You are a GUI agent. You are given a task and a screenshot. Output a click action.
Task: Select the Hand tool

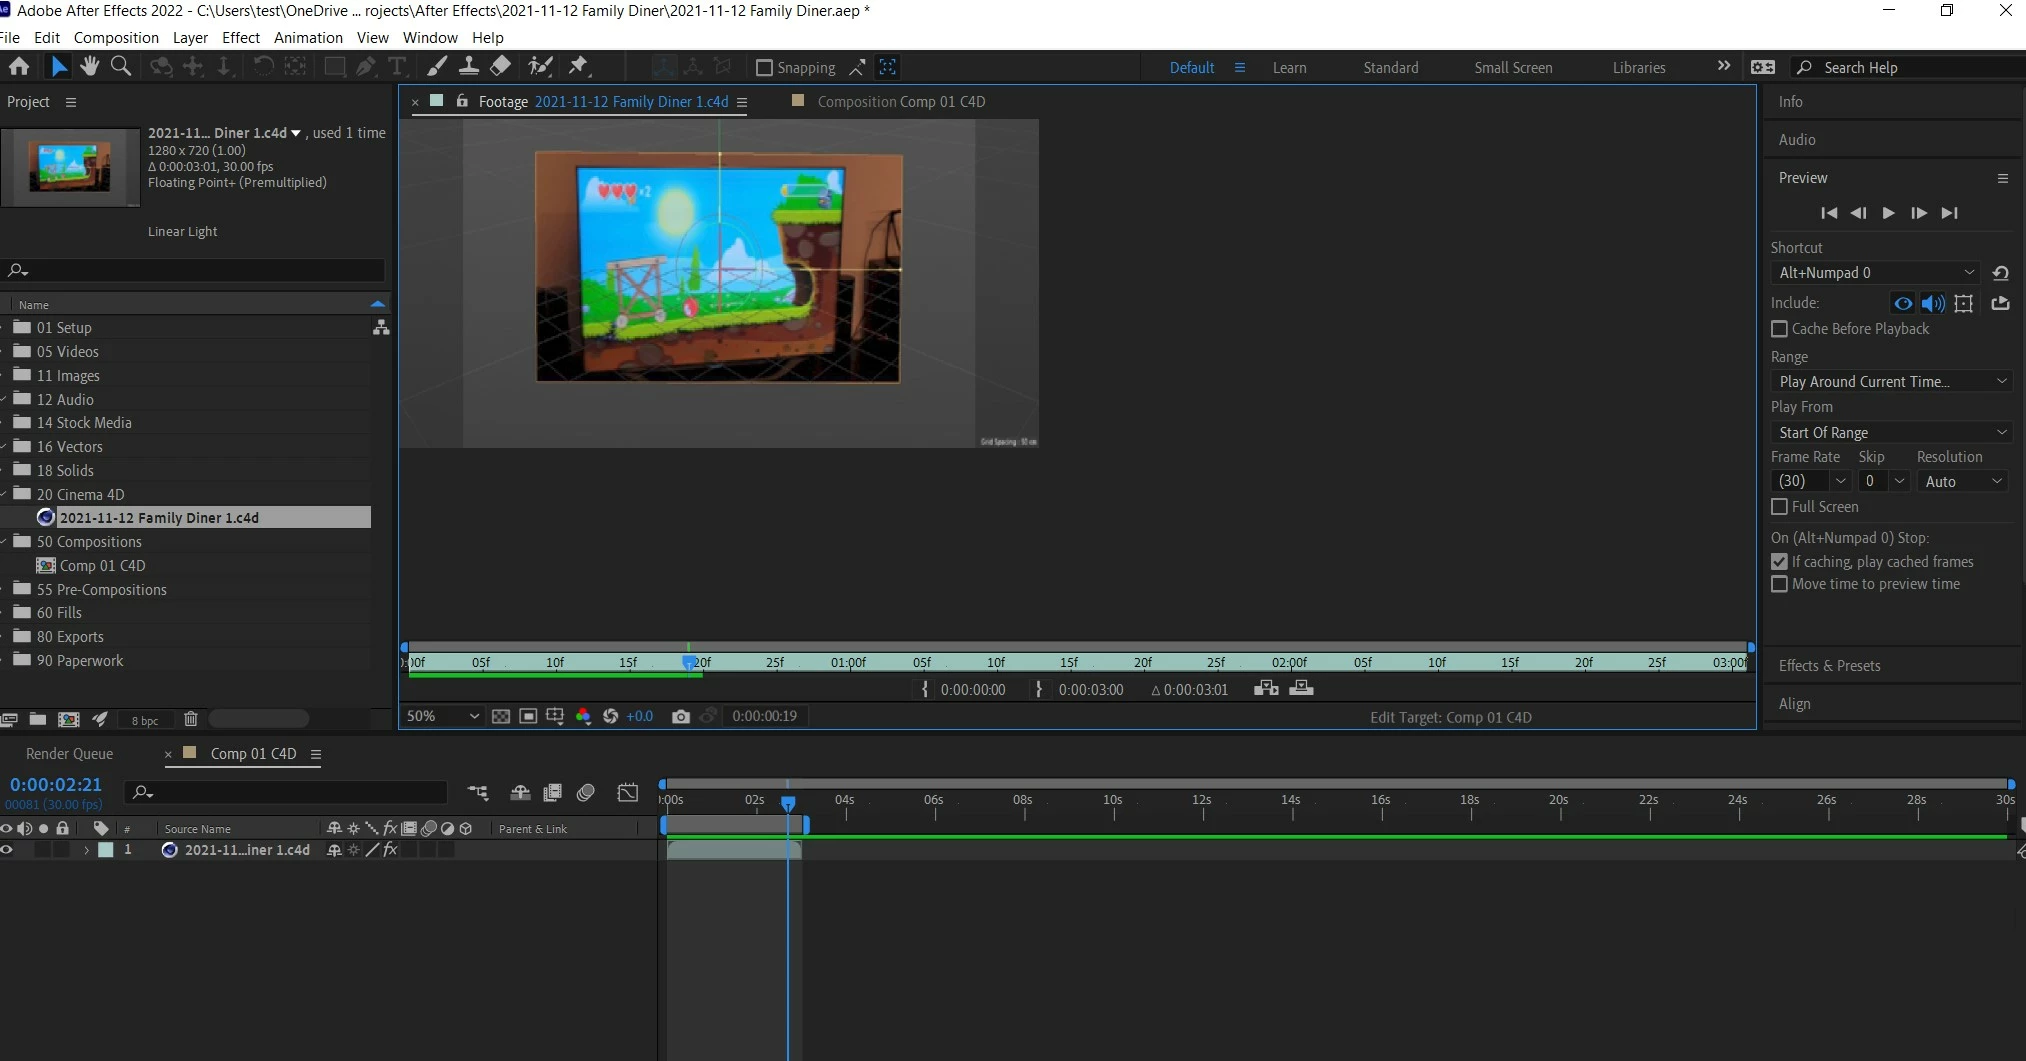coord(90,66)
